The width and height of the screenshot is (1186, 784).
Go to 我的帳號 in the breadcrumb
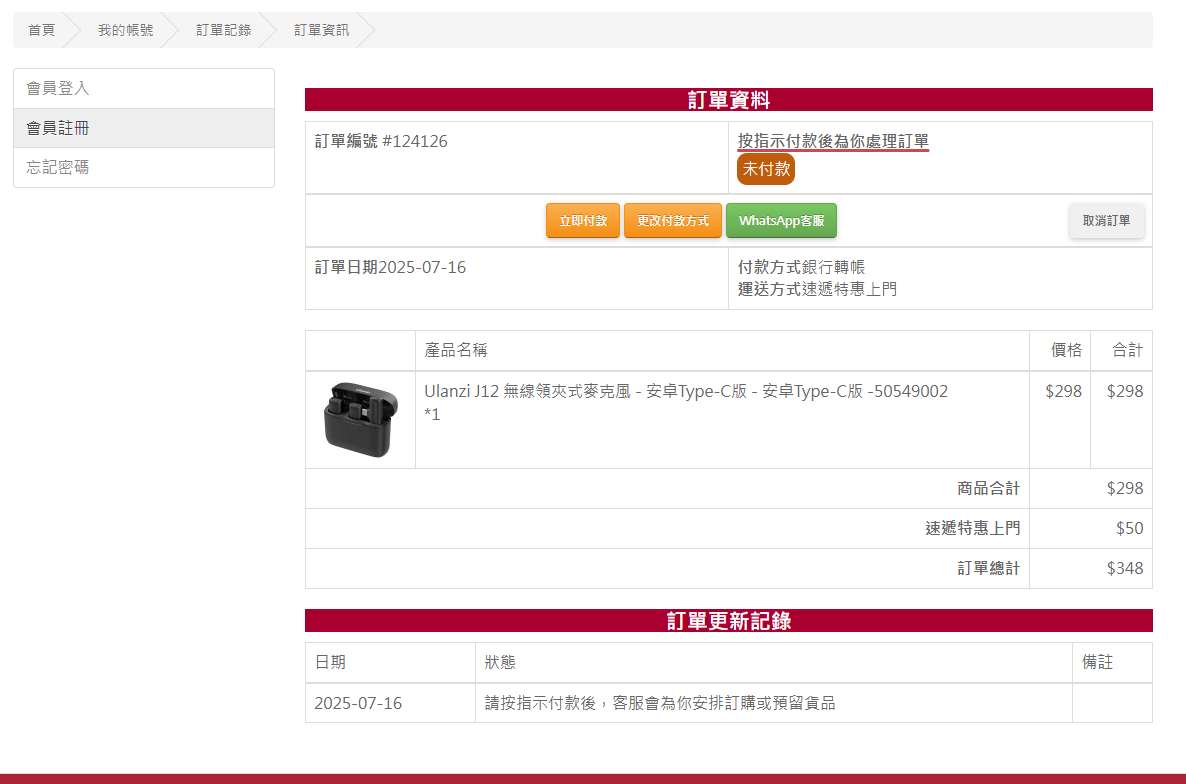tap(125, 30)
